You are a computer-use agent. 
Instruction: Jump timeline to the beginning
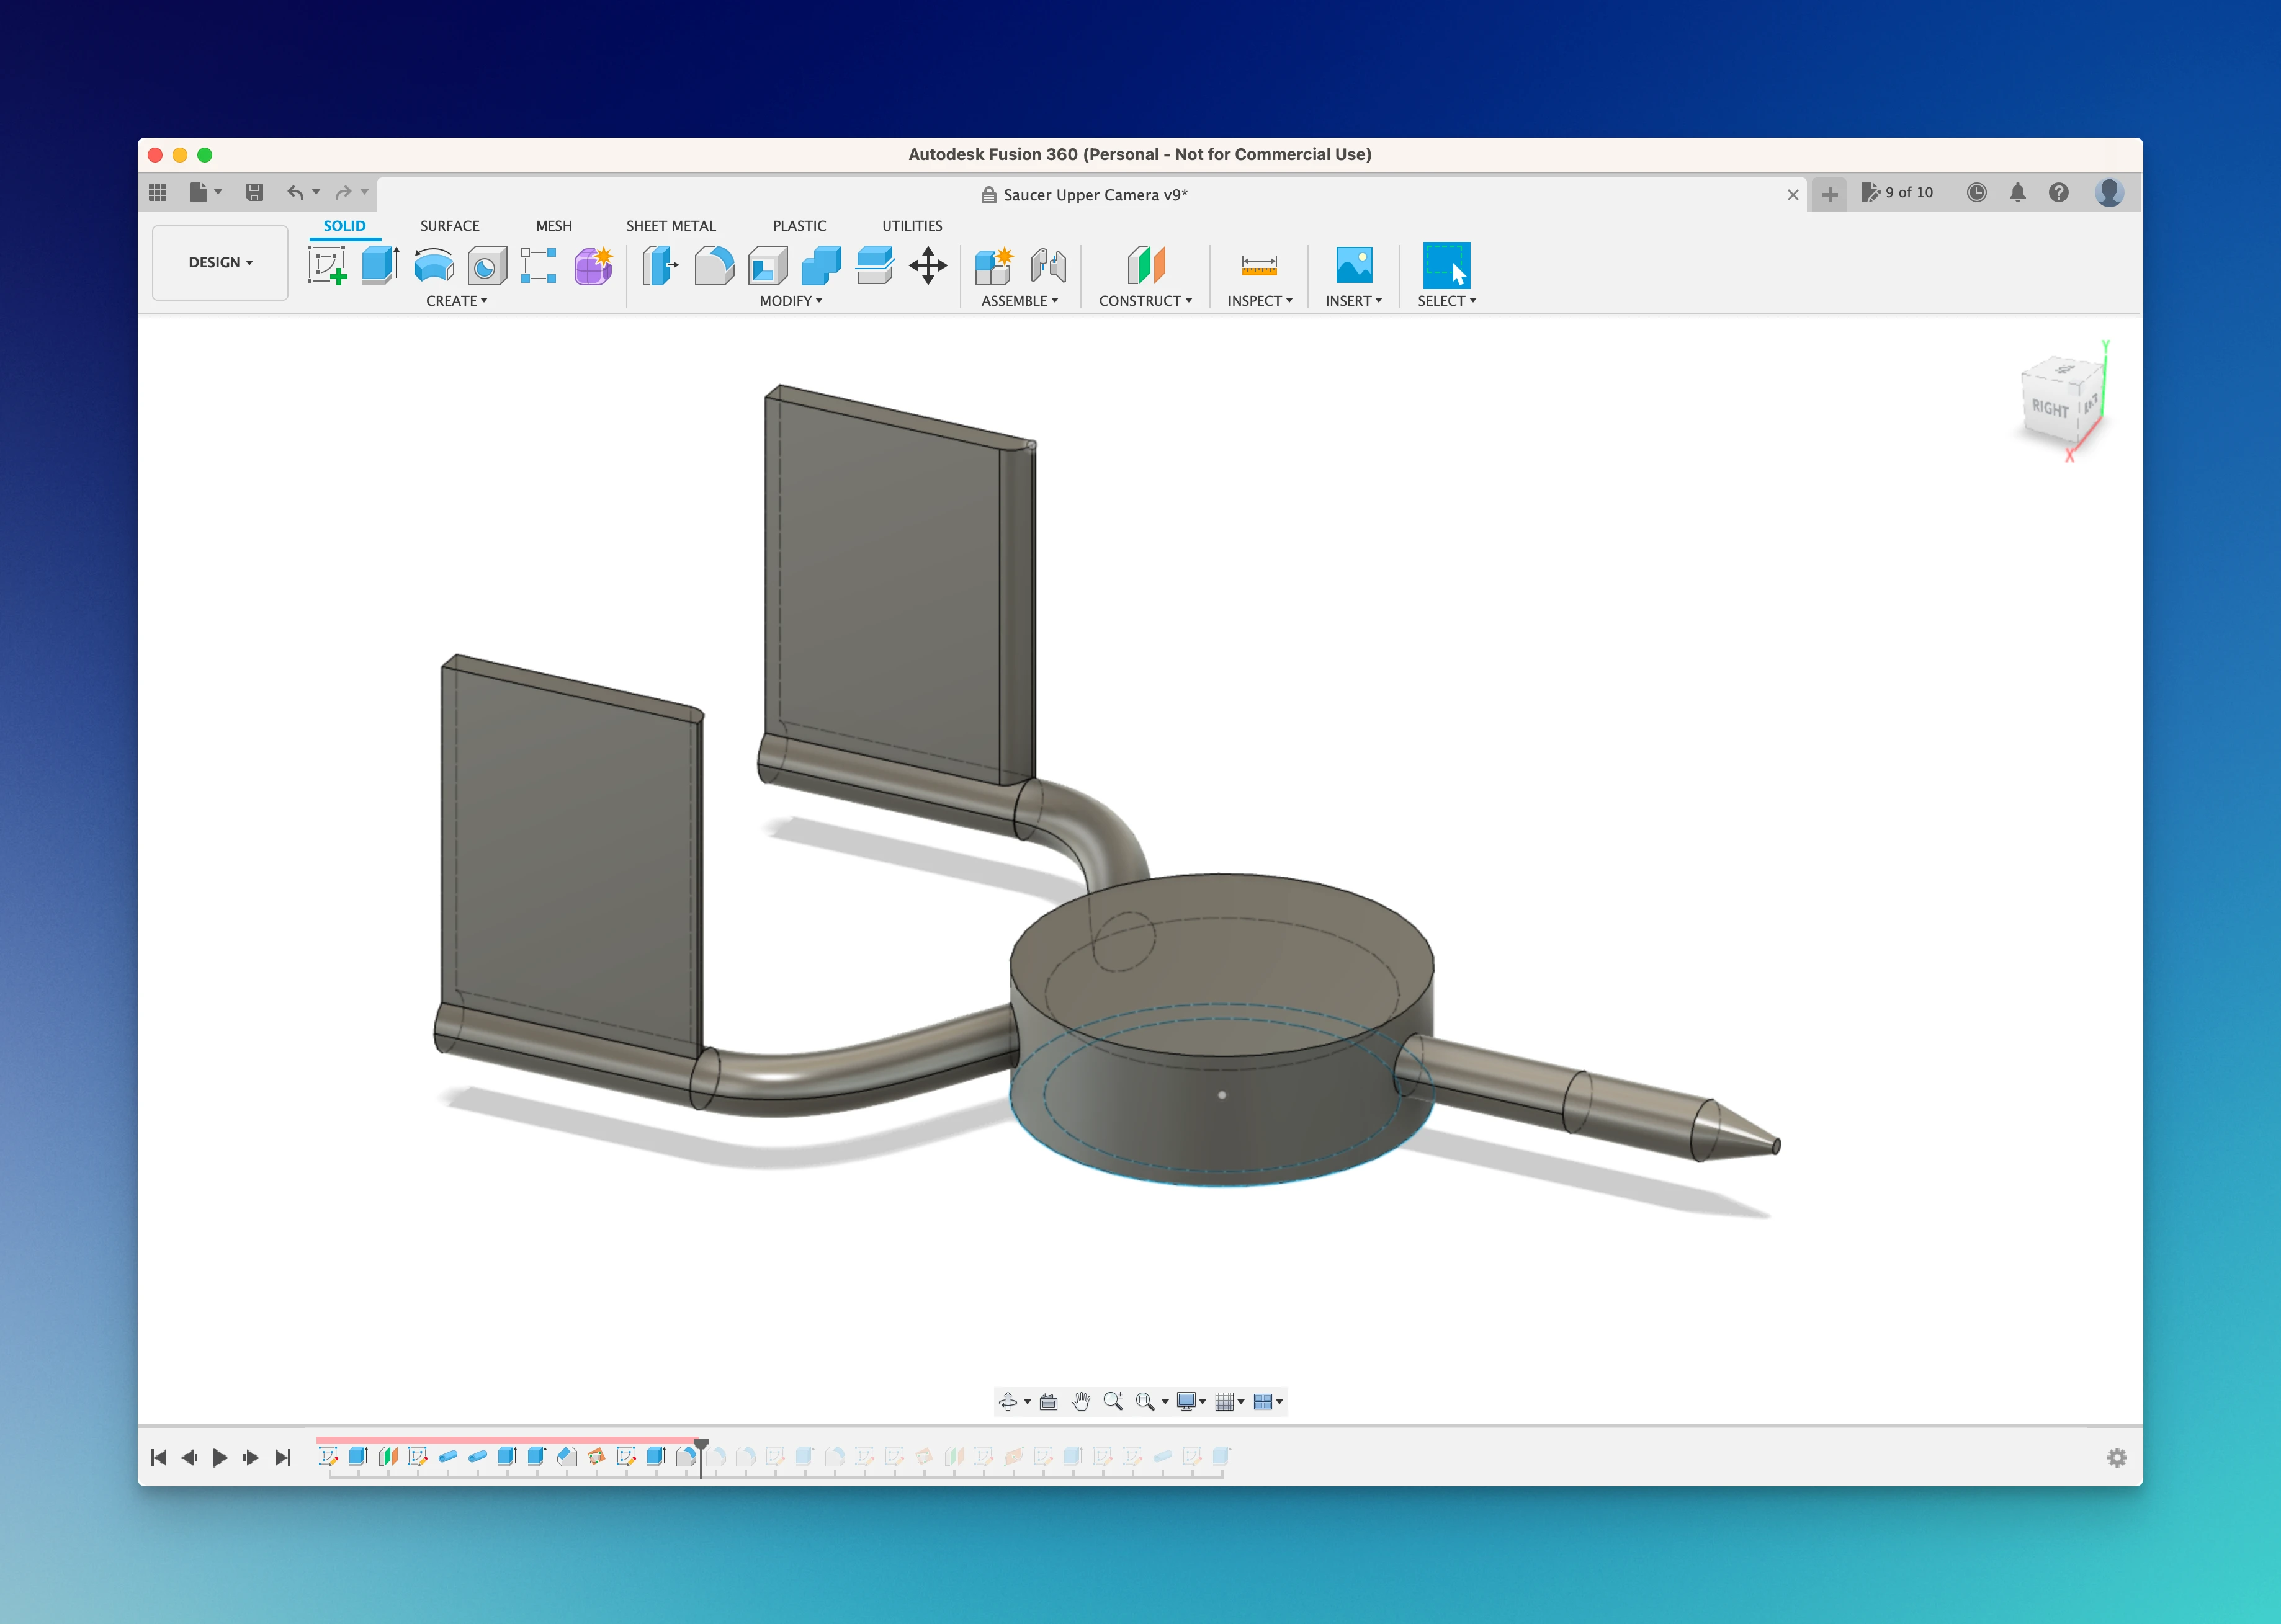pyautogui.click(x=158, y=1457)
